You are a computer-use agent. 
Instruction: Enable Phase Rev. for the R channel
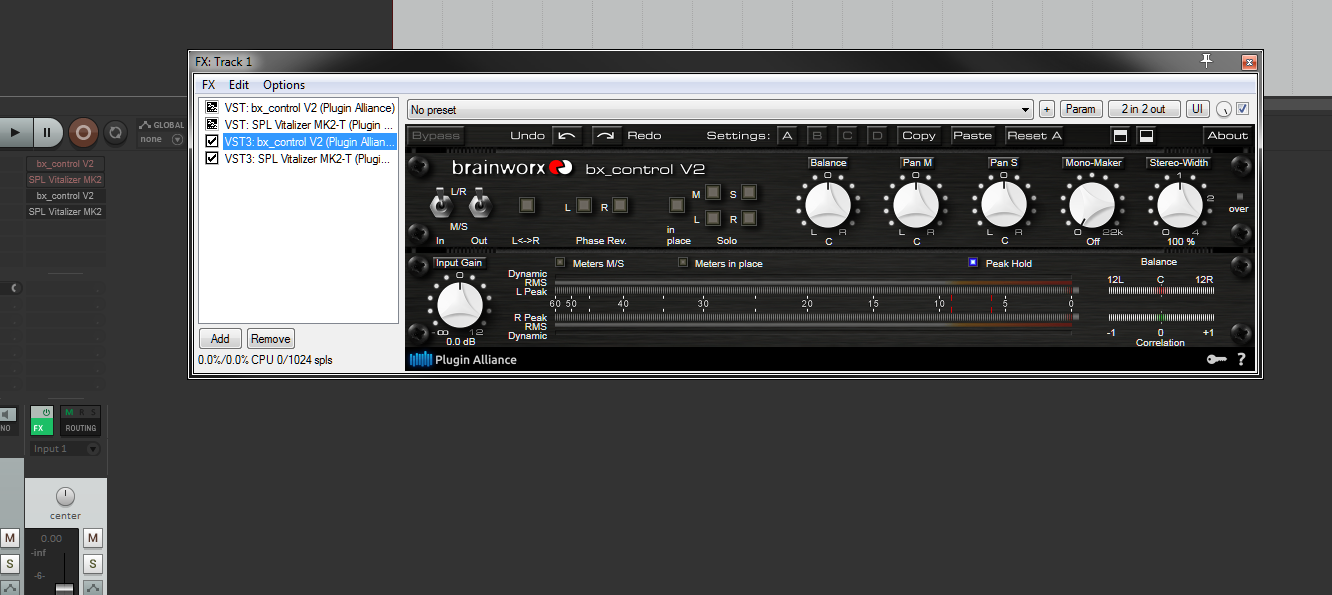coord(620,205)
